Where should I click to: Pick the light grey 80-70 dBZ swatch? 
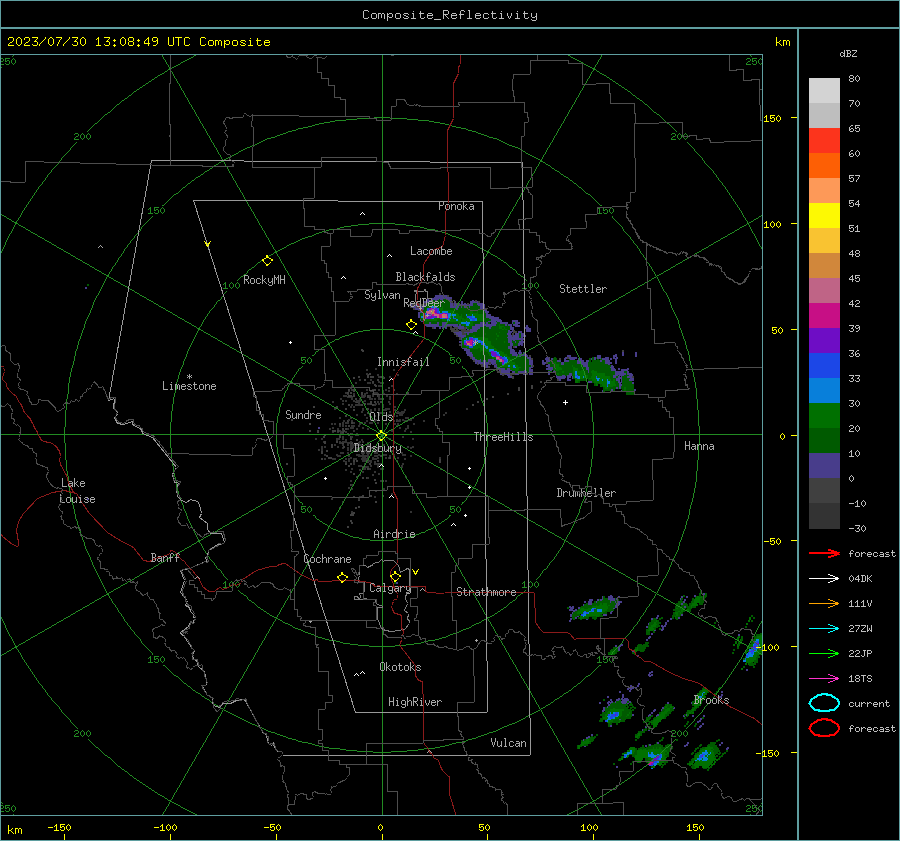click(824, 90)
